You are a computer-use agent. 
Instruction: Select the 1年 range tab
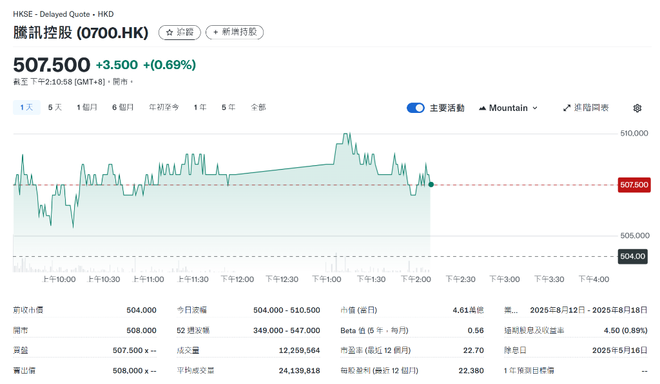[200, 107]
